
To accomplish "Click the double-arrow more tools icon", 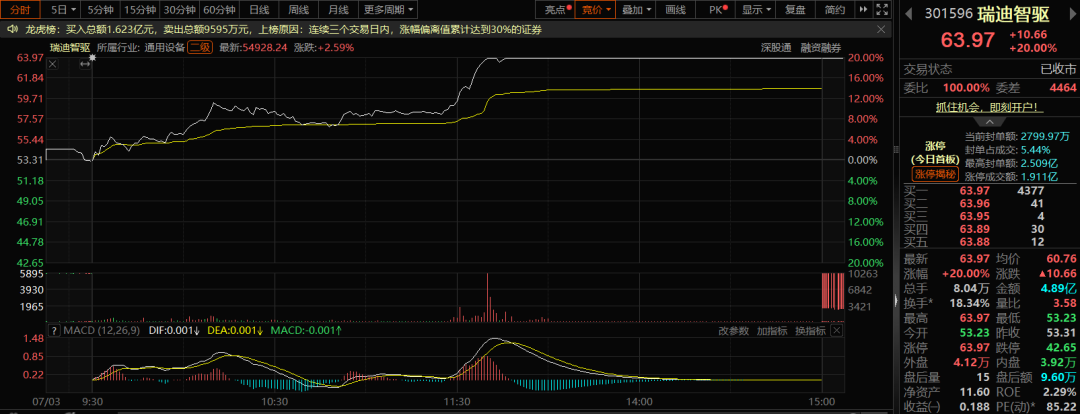I will click(864, 10).
